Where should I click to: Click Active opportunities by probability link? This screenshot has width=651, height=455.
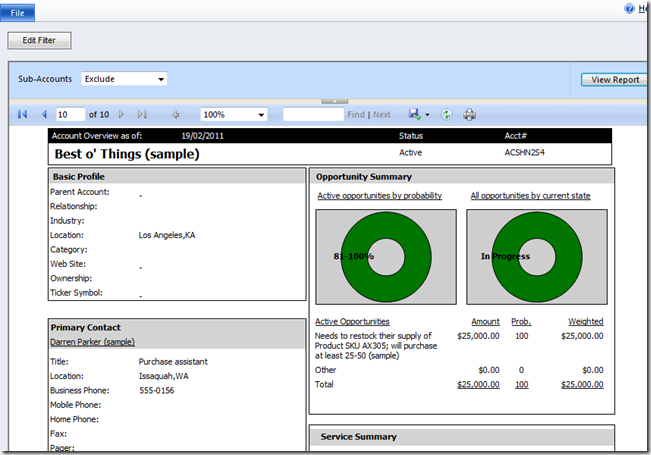point(379,196)
